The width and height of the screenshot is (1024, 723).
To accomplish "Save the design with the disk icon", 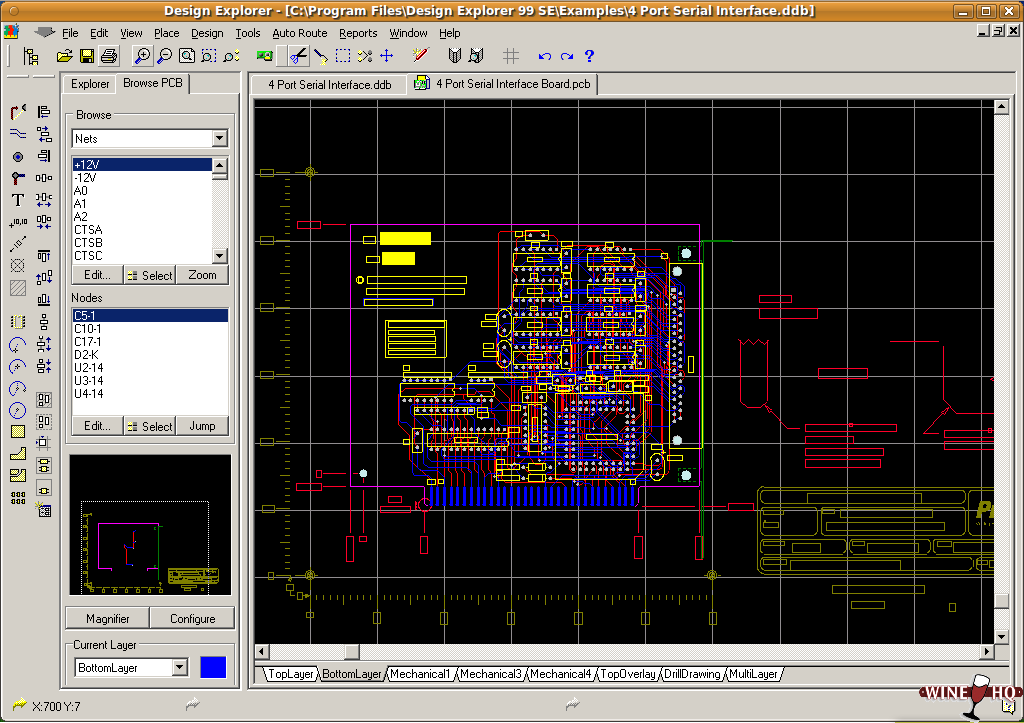I will [85, 56].
